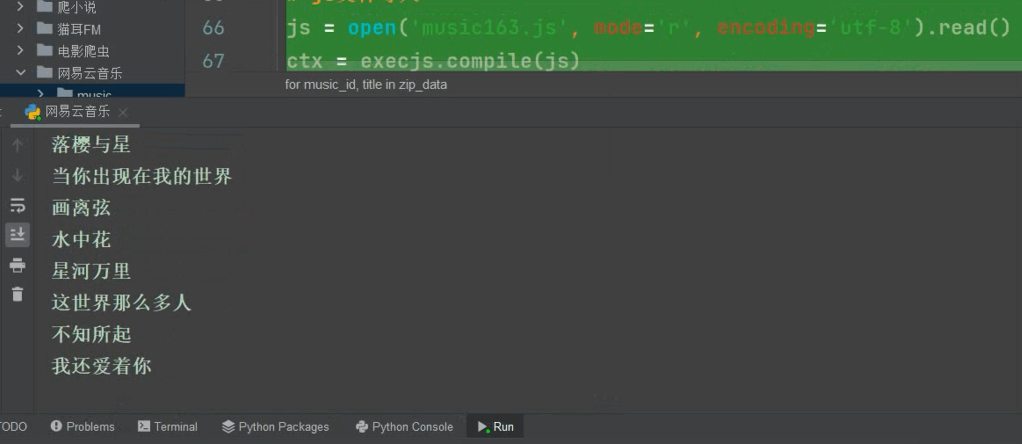This screenshot has height=444, width=1022.
Task: Click output line 星河万里
Action: coord(91,271)
